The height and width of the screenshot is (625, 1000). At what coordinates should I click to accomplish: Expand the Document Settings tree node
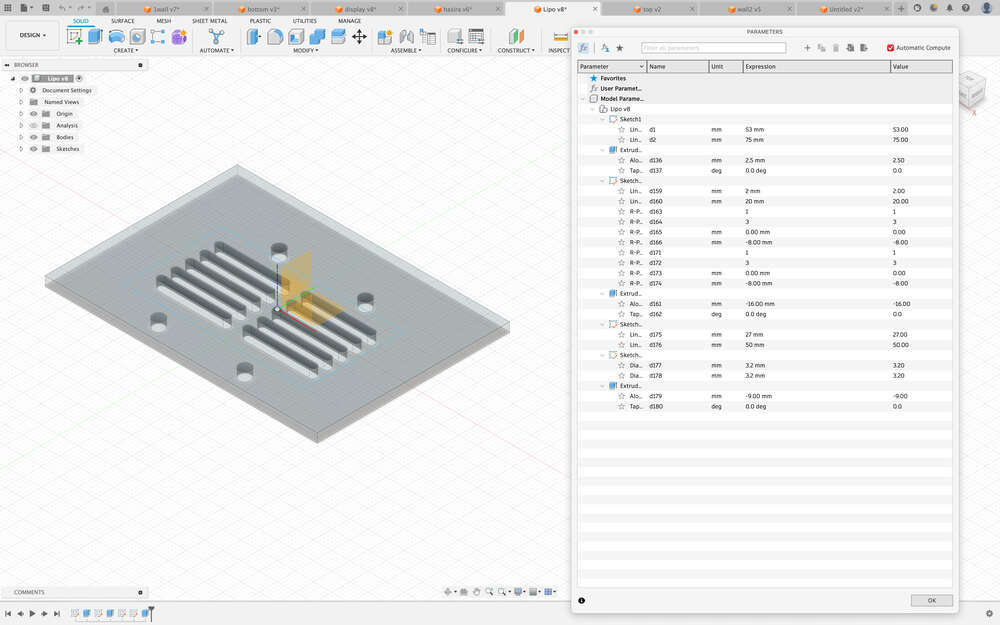coord(20,91)
